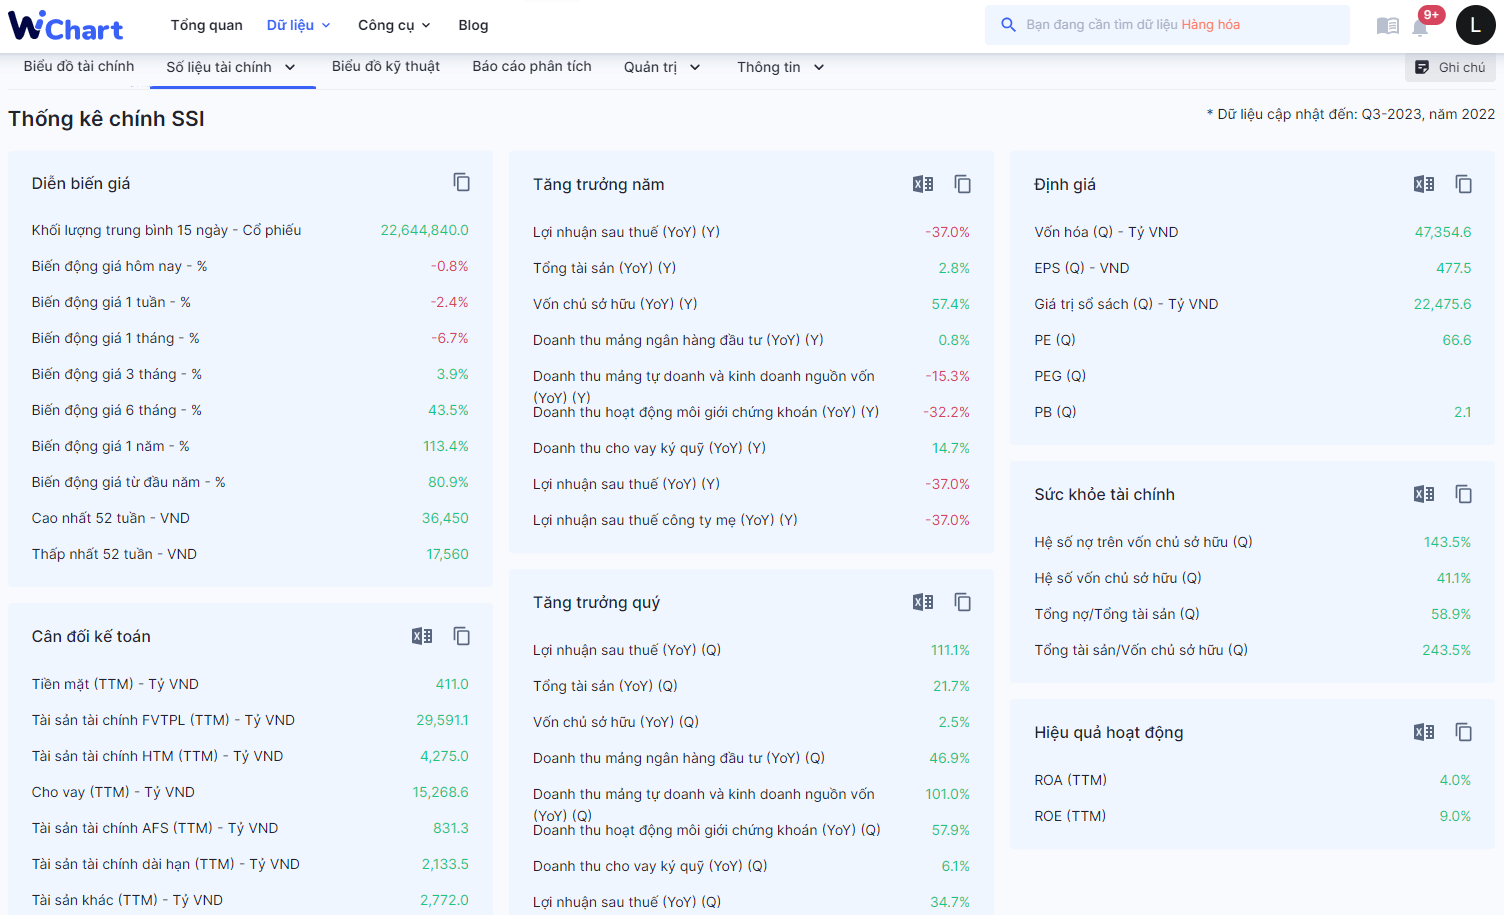The image size is (1504, 915).
Task: Click the data update date note
Action: [1351, 114]
